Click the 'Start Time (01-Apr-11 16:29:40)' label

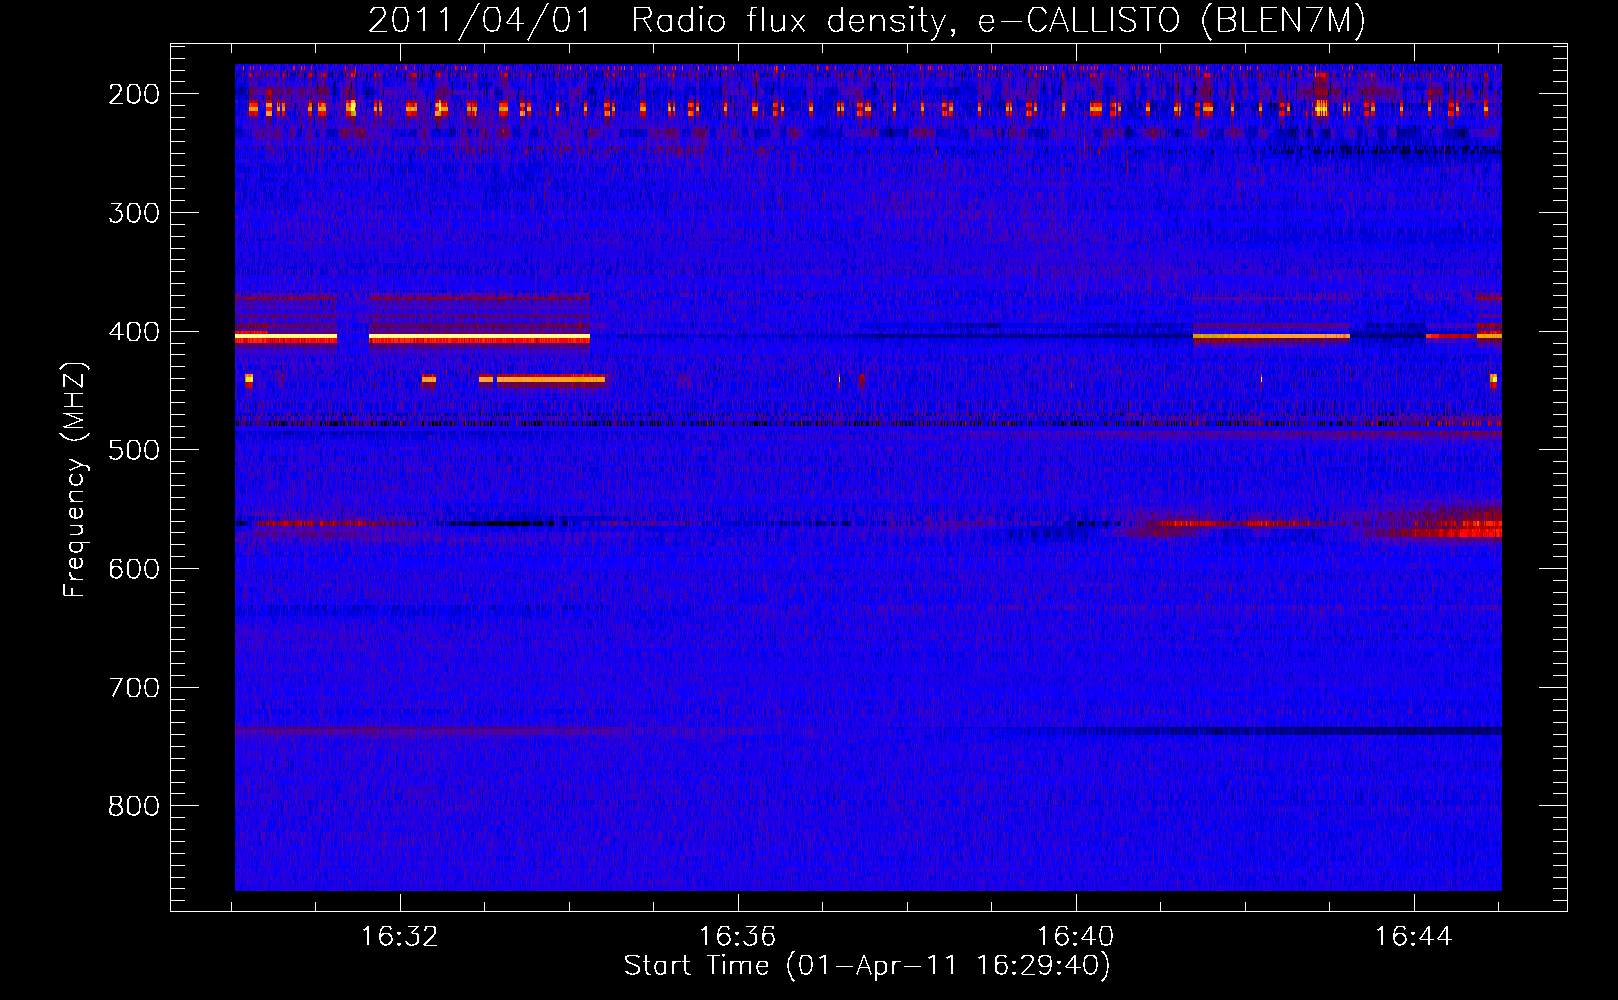tap(867, 966)
